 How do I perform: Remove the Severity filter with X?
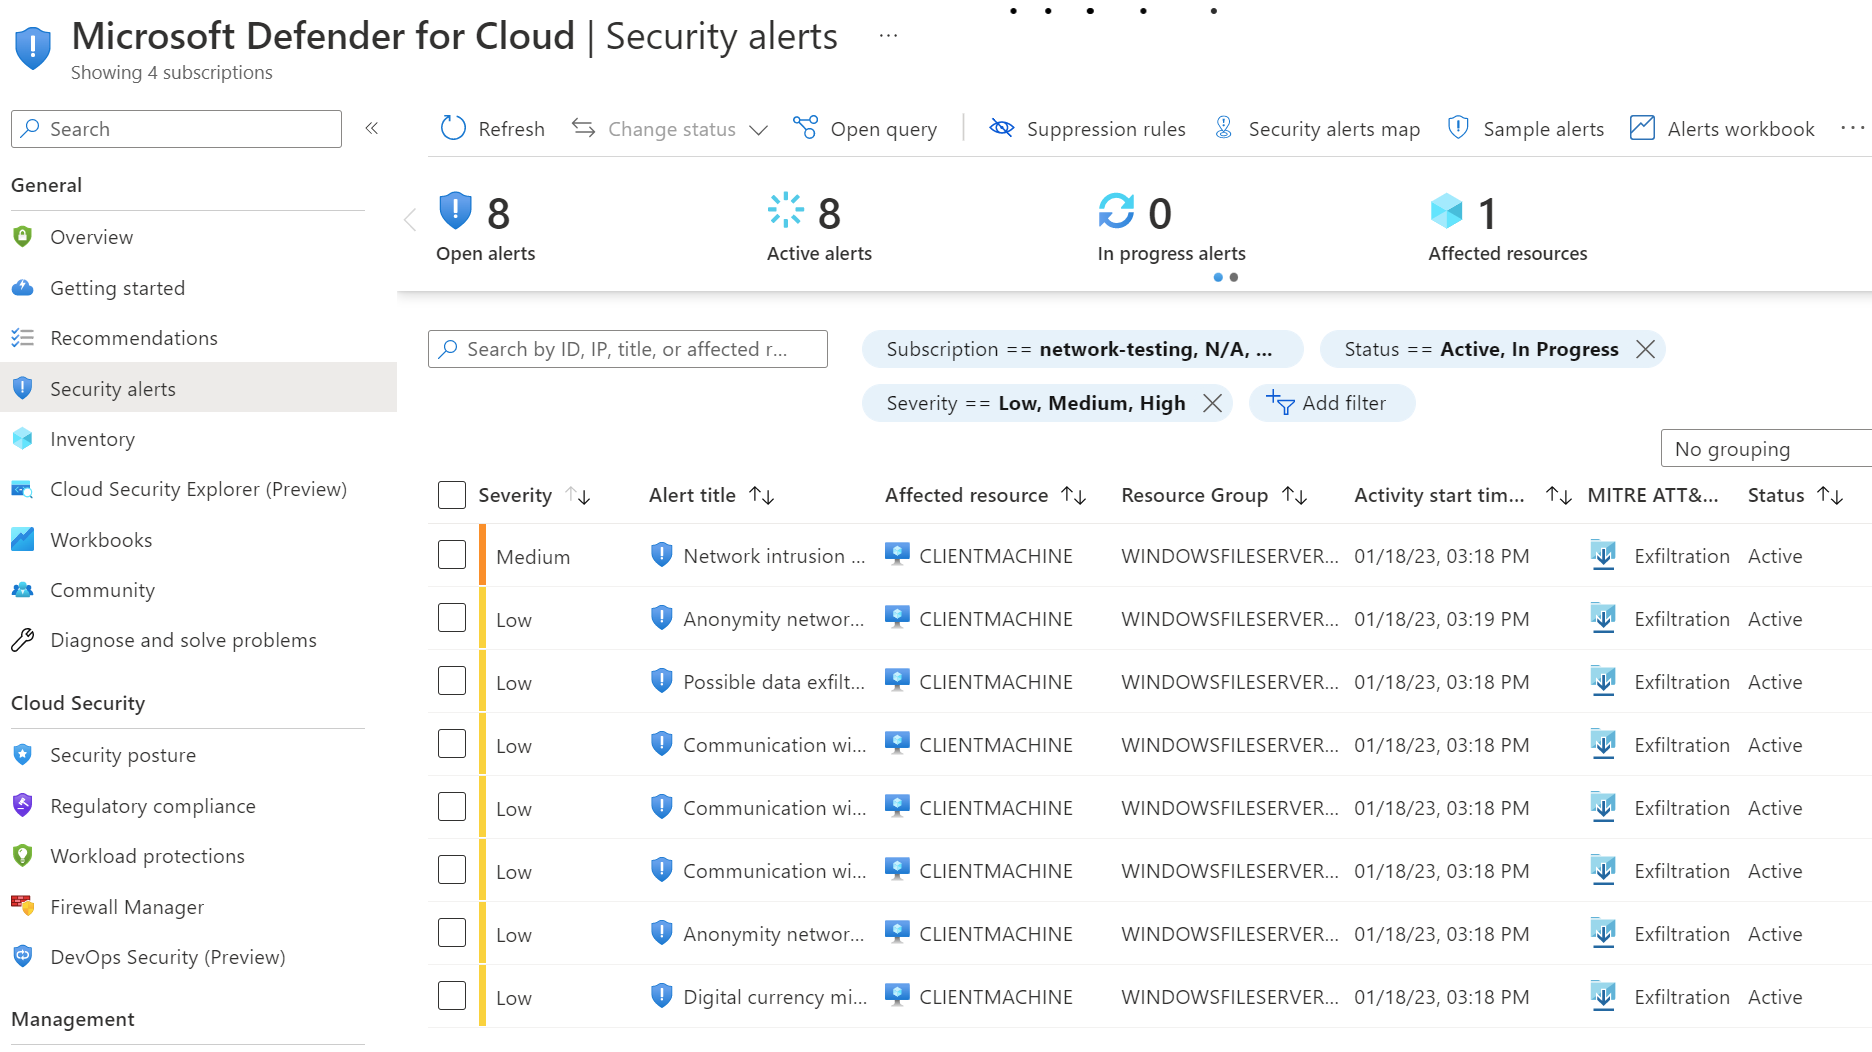[x=1212, y=403]
